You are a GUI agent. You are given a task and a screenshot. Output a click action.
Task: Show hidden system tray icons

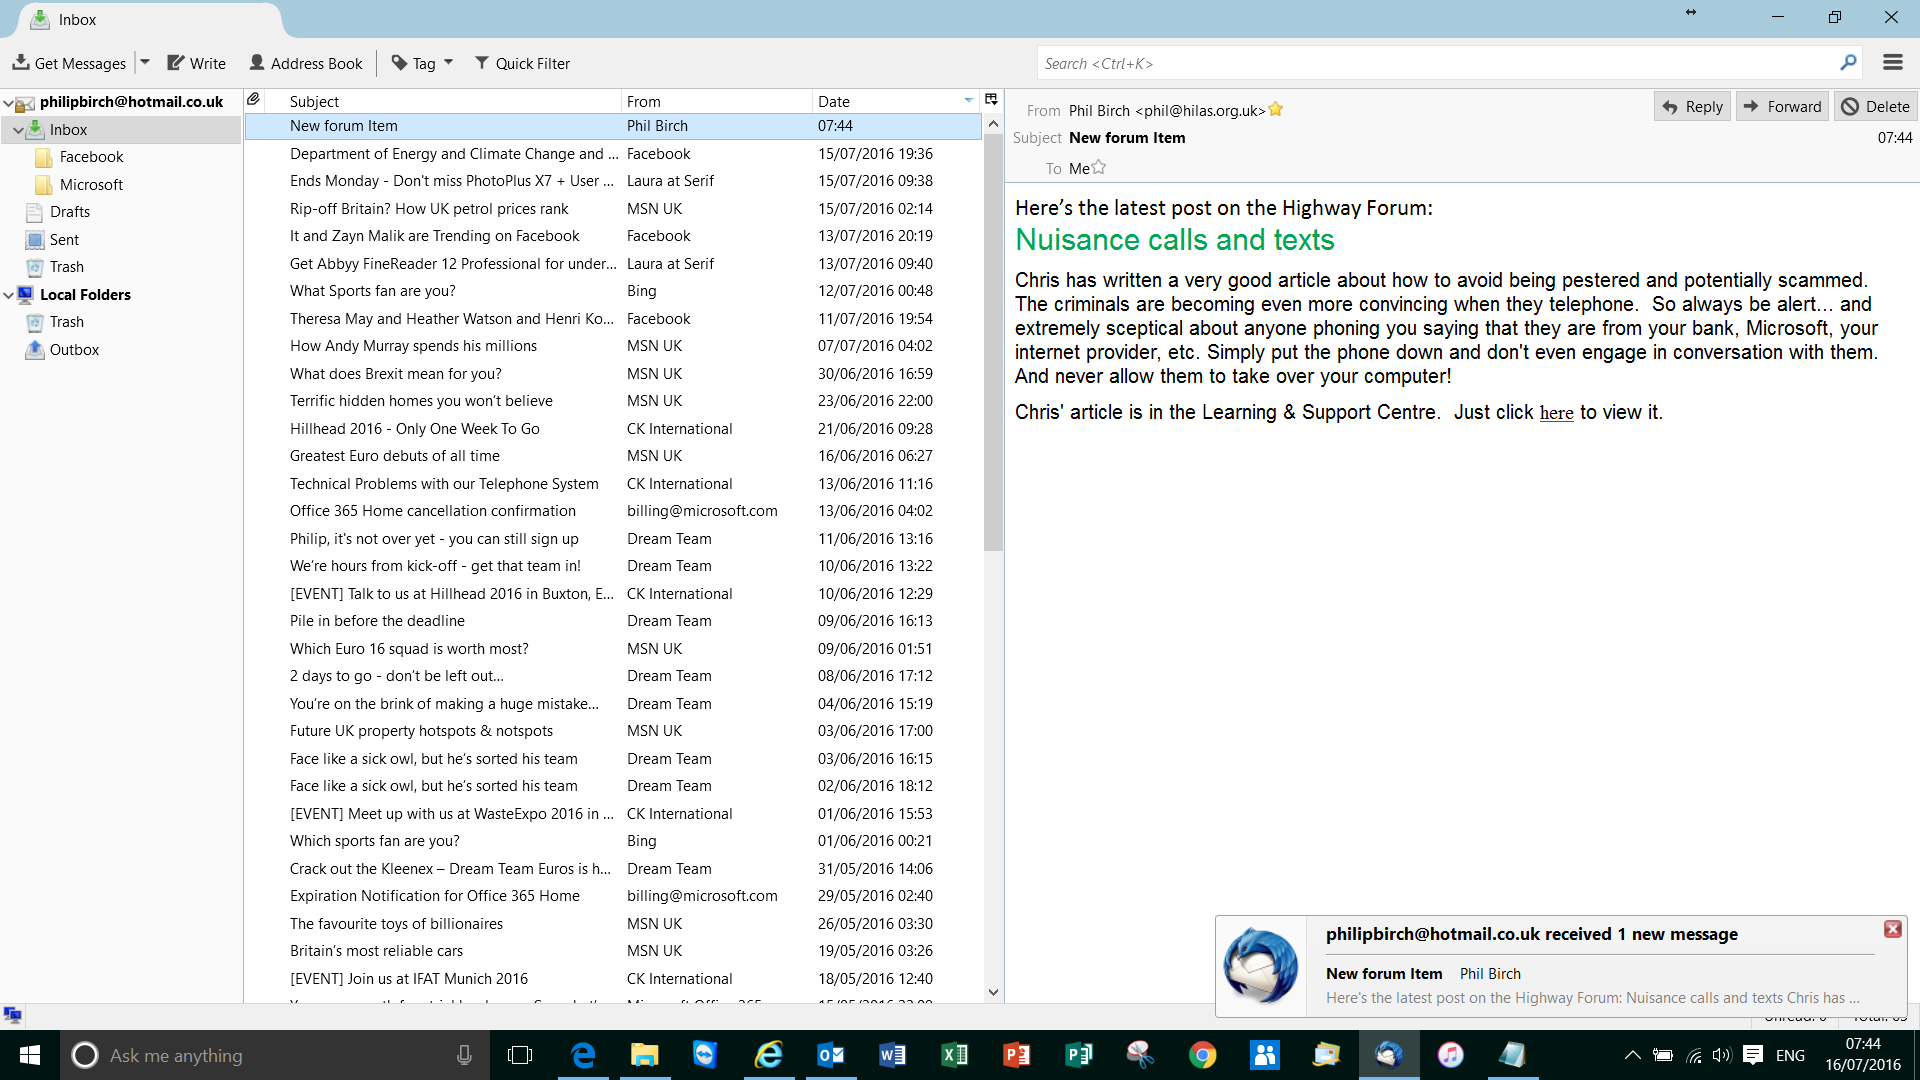coord(1632,1055)
